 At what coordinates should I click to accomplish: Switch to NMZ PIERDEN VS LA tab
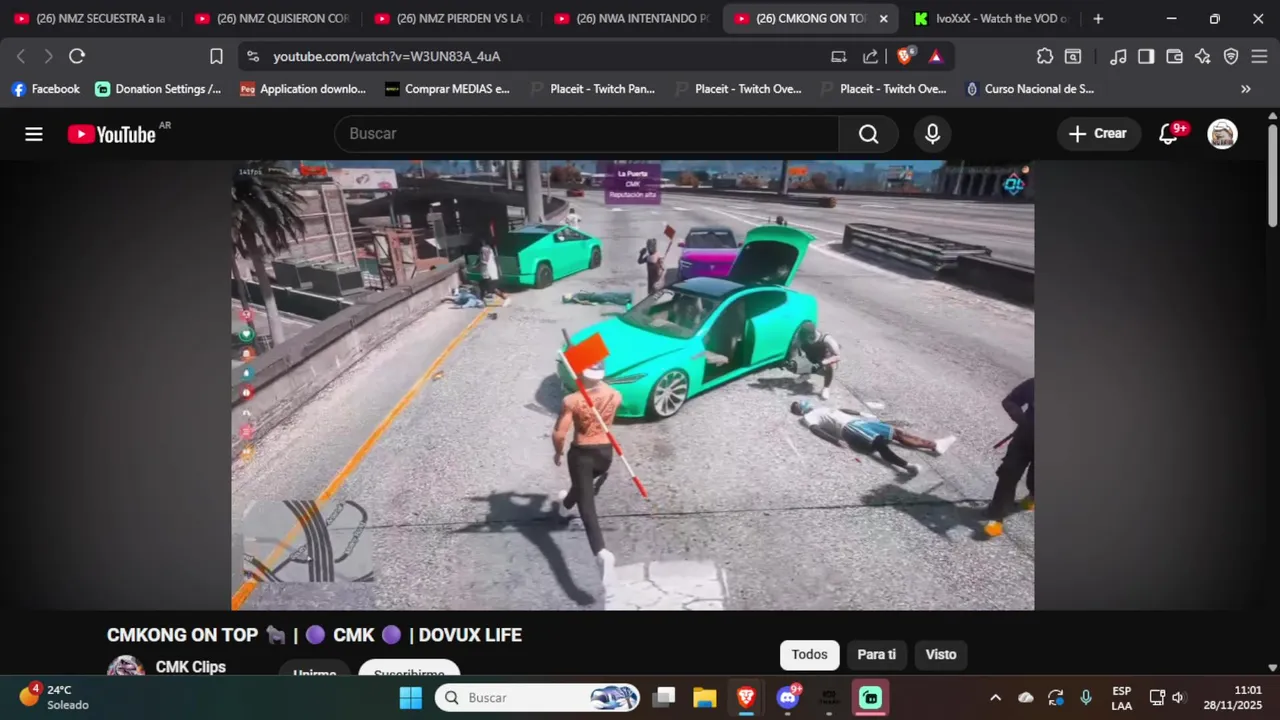tap(452, 18)
